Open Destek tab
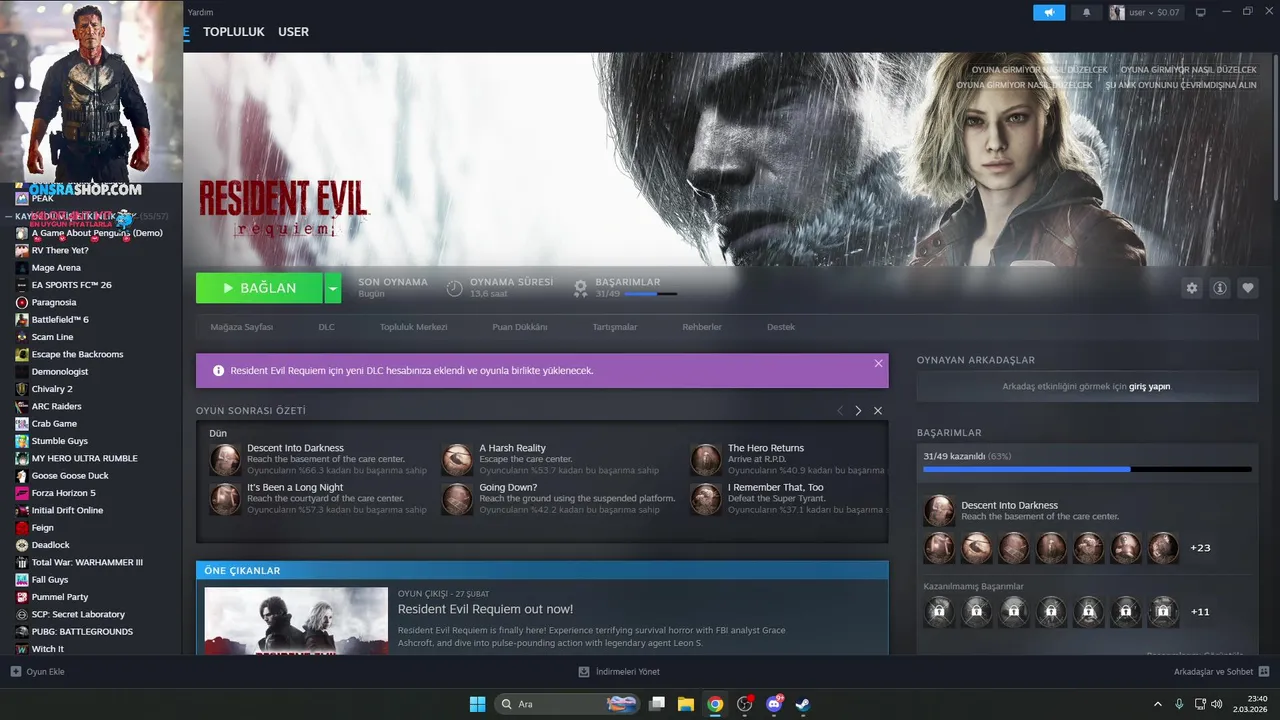This screenshot has width=1280, height=720. point(781,327)
